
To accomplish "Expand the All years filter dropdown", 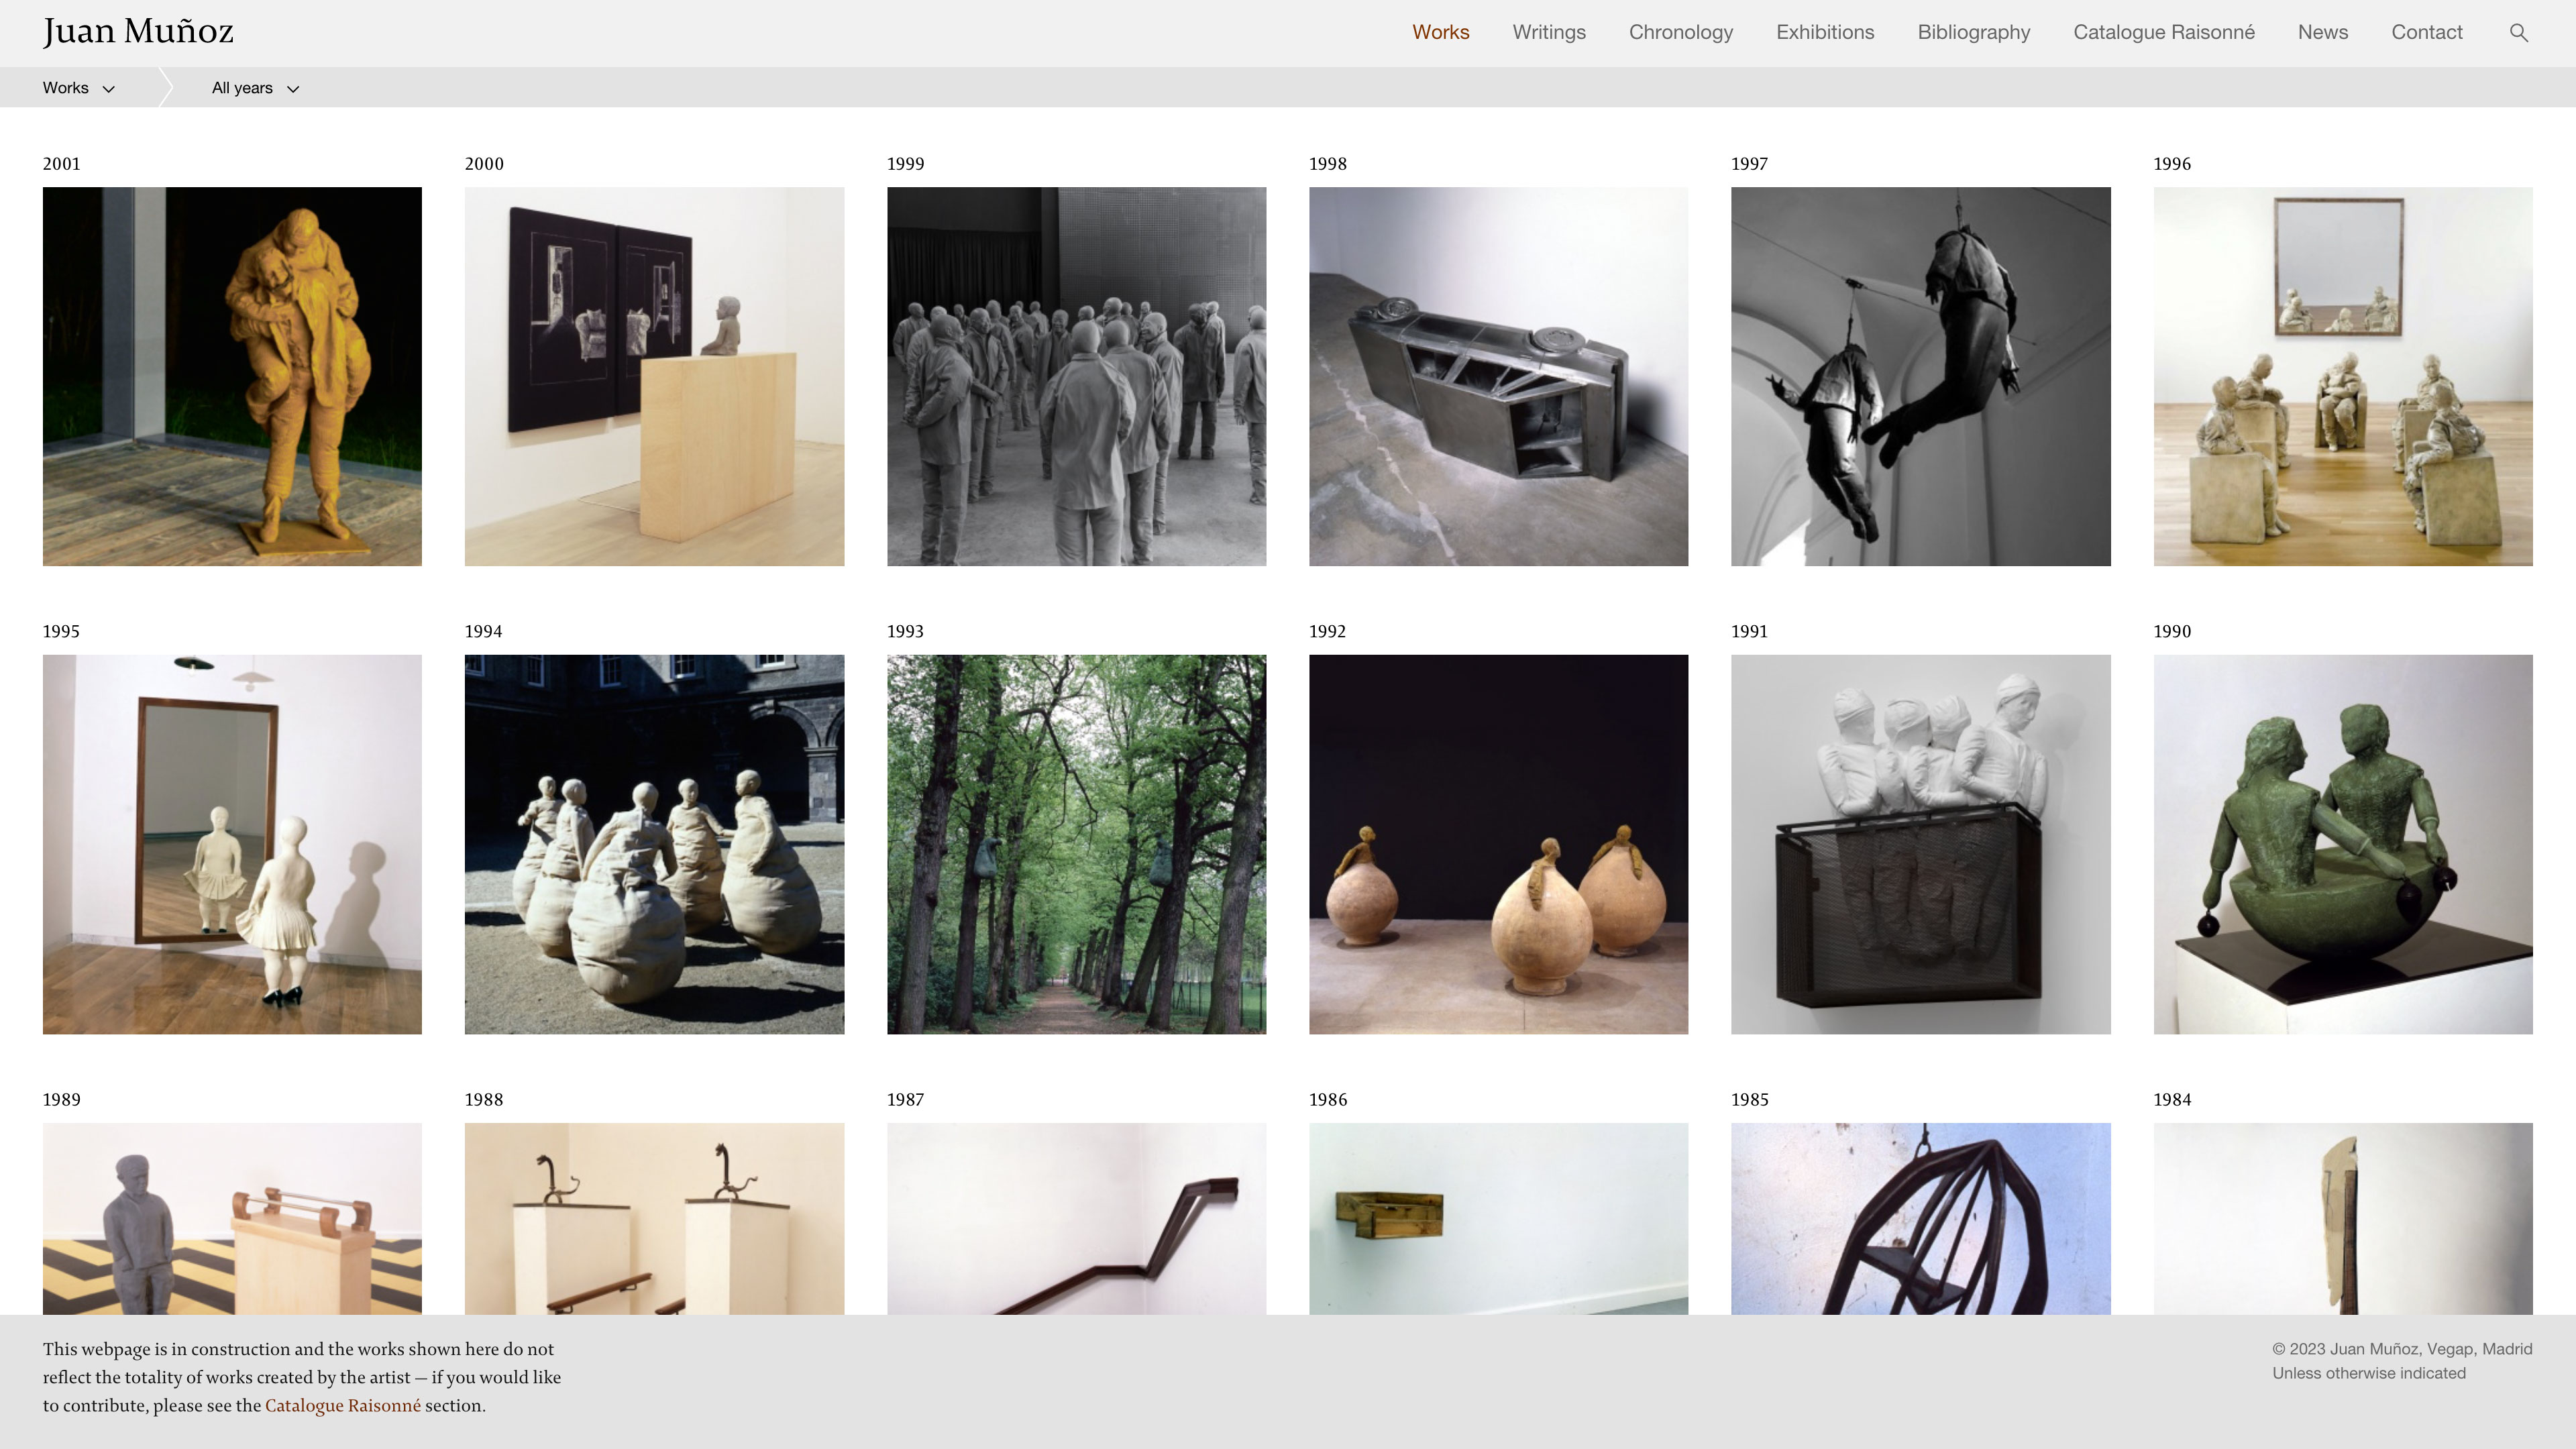I will pyautogui.click(x=255, y=88).
